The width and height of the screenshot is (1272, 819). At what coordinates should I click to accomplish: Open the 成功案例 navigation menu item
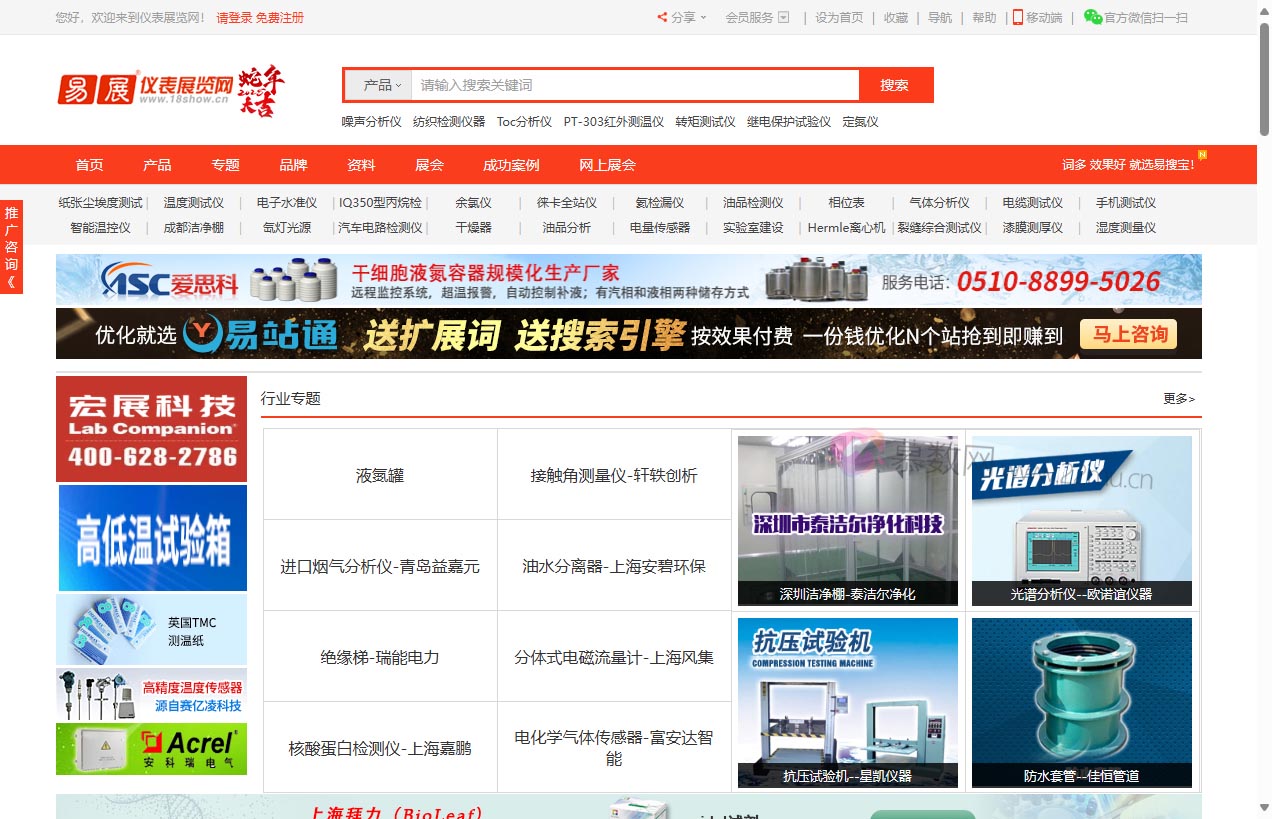tap(510, 164)
